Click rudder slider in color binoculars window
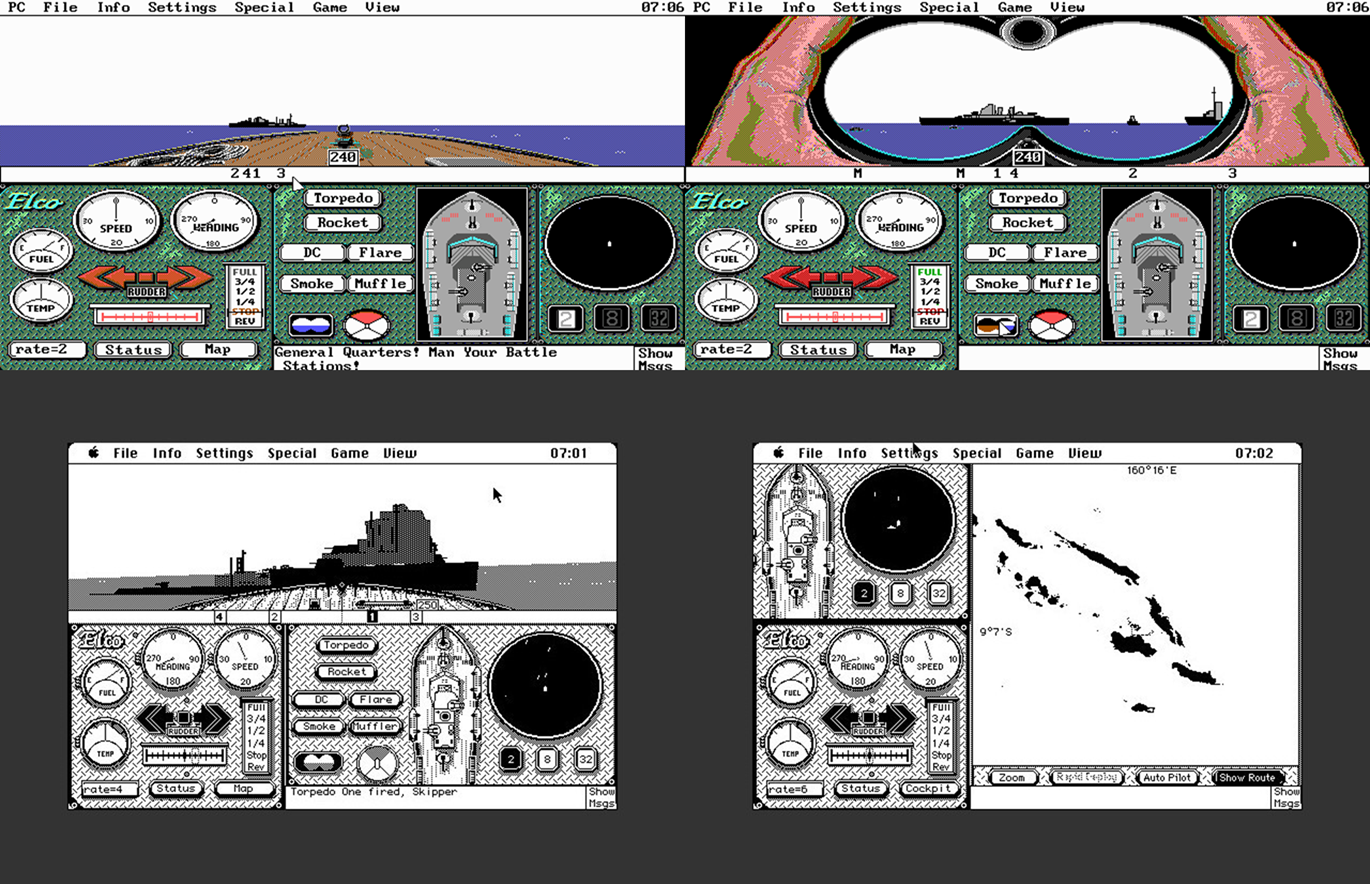 pos(833,316)
